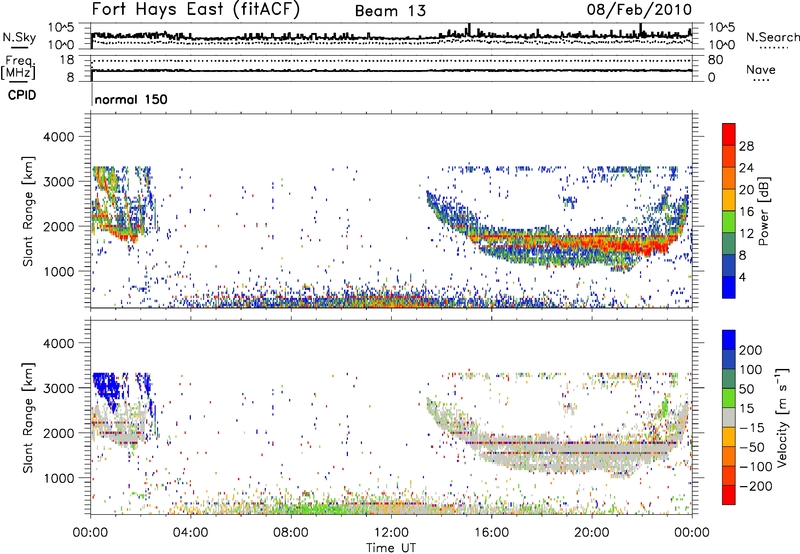Click the 10^0 tick beside N.Search
The image size is (800, 554).
pos(722,45)
